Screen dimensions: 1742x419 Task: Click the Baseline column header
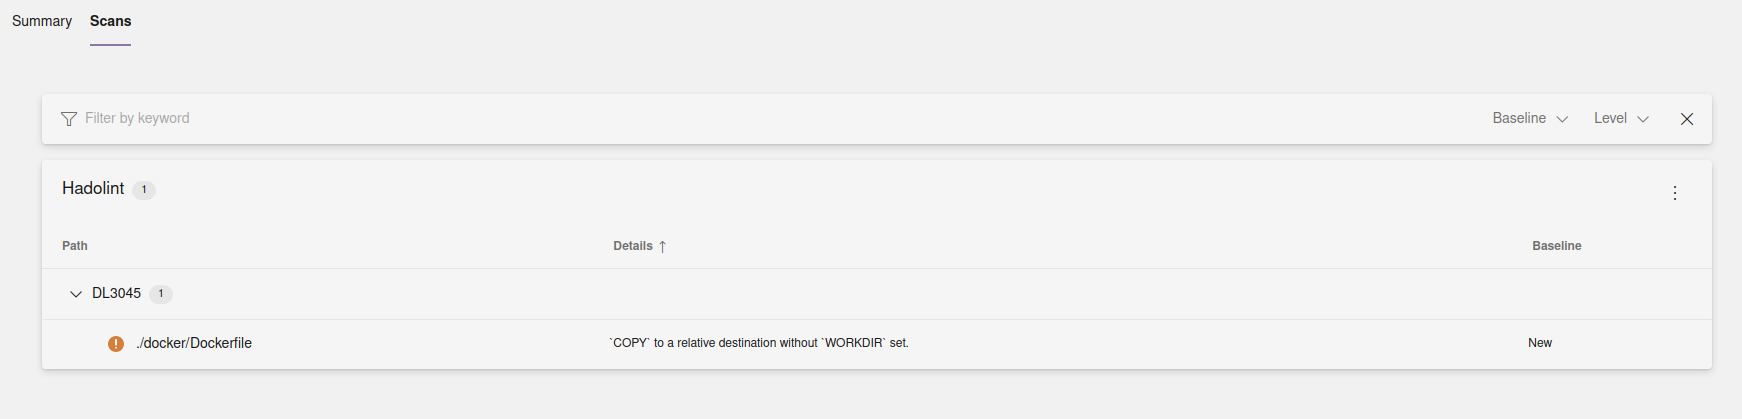point(1556,246)
